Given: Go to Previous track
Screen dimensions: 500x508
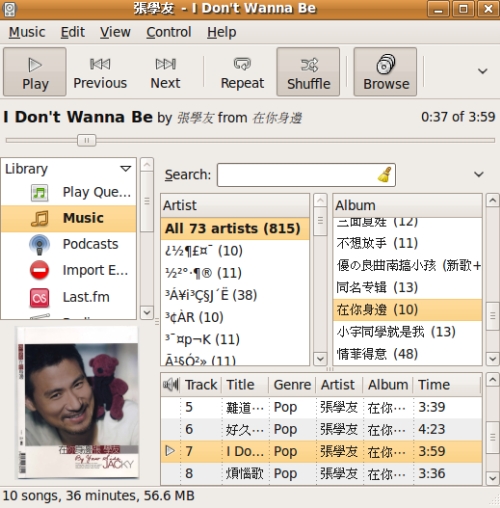Looking at the screenshot, I should click(x=100, y=72).
